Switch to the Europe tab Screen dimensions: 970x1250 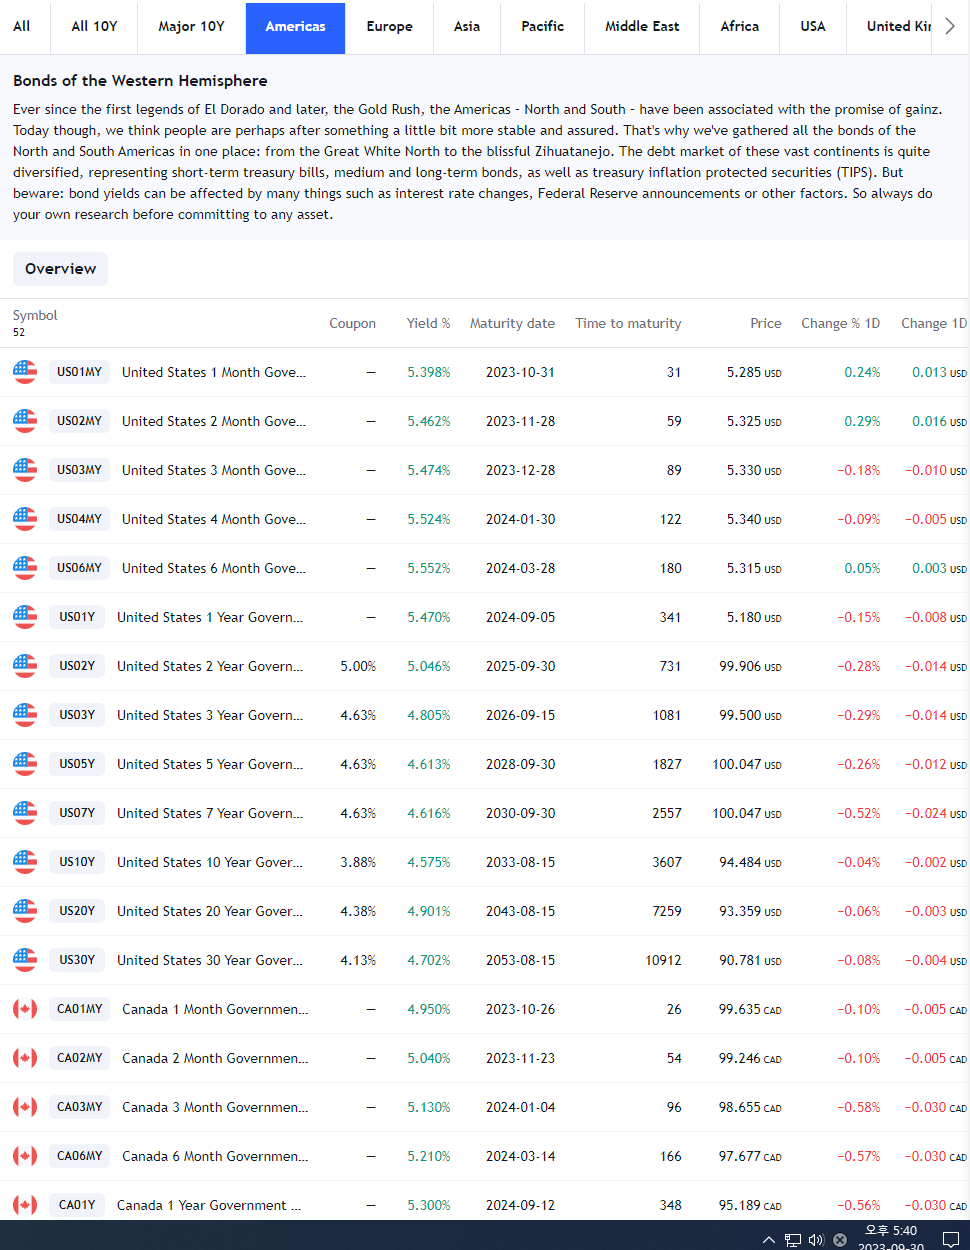[389, 27]
